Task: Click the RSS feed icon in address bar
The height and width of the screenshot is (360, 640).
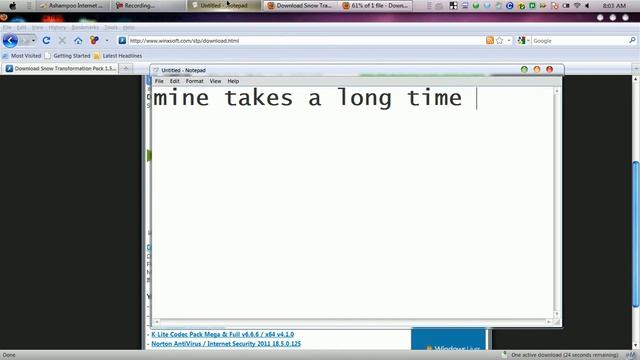Action: tap(490, 40)
